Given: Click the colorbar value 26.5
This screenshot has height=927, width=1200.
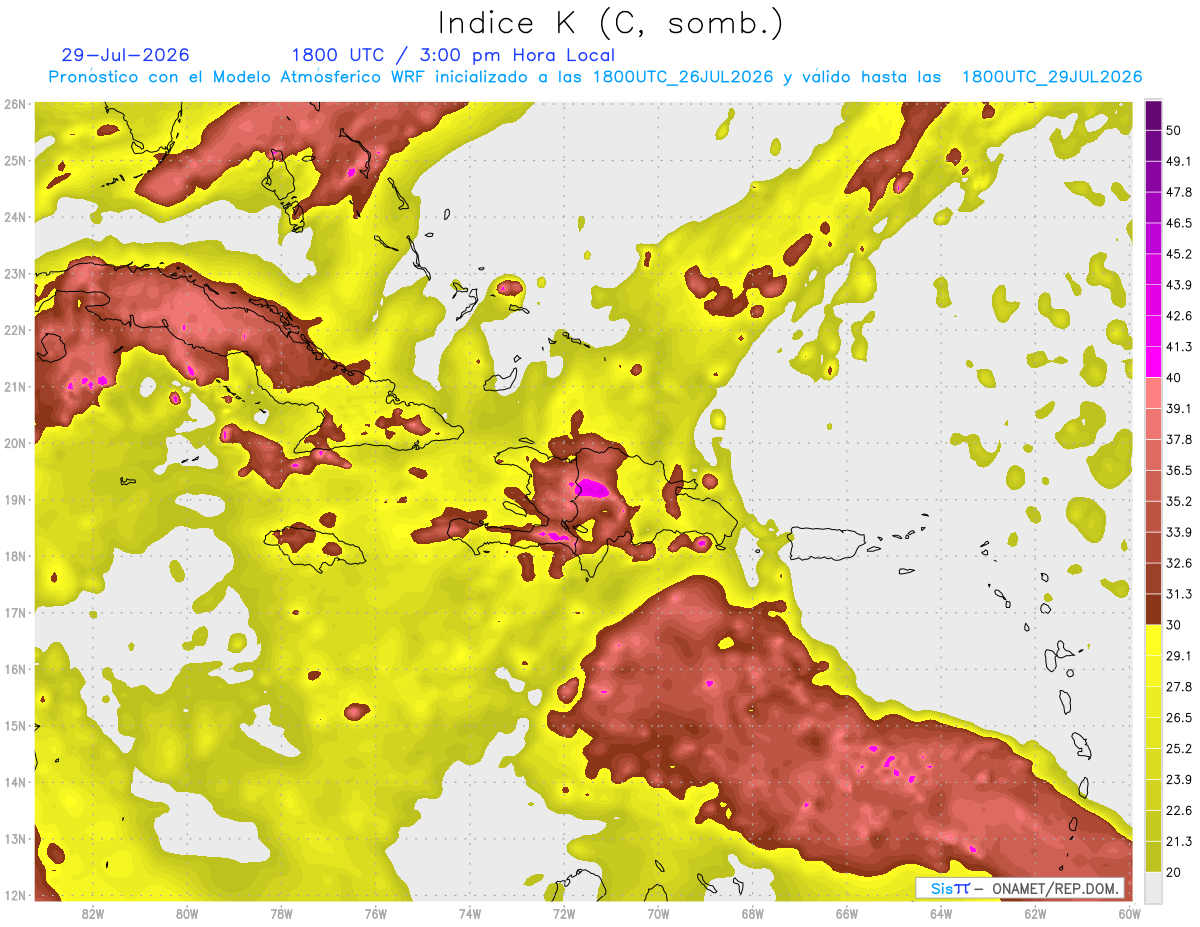Looking at the screenshot, I should 1179,717.
